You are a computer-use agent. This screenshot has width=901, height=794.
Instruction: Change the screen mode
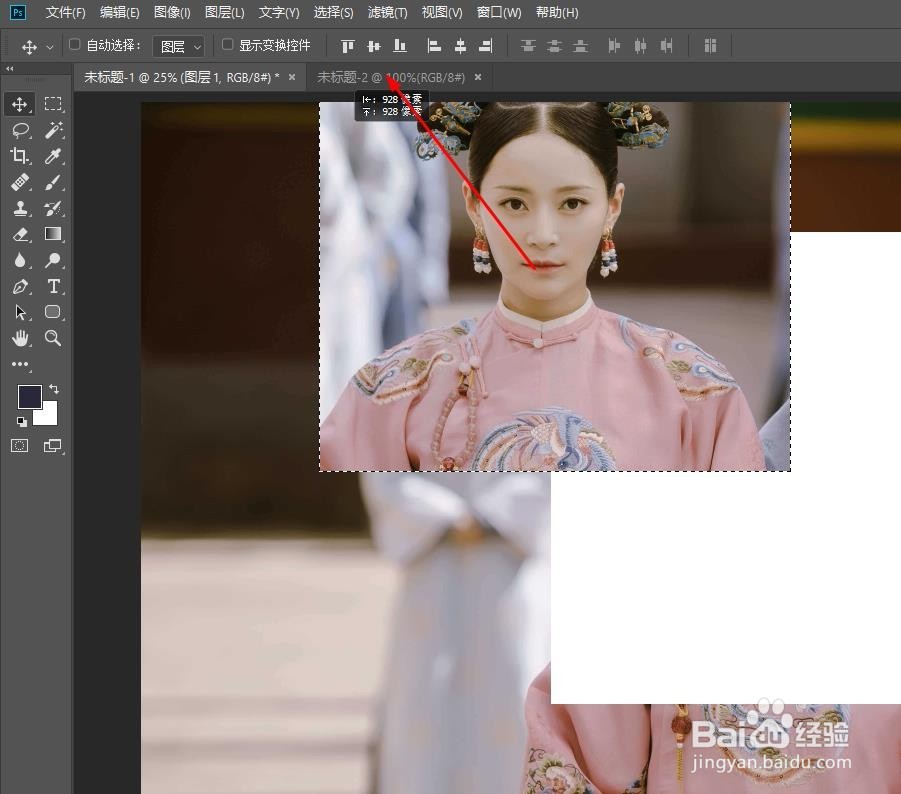point(53,445)
